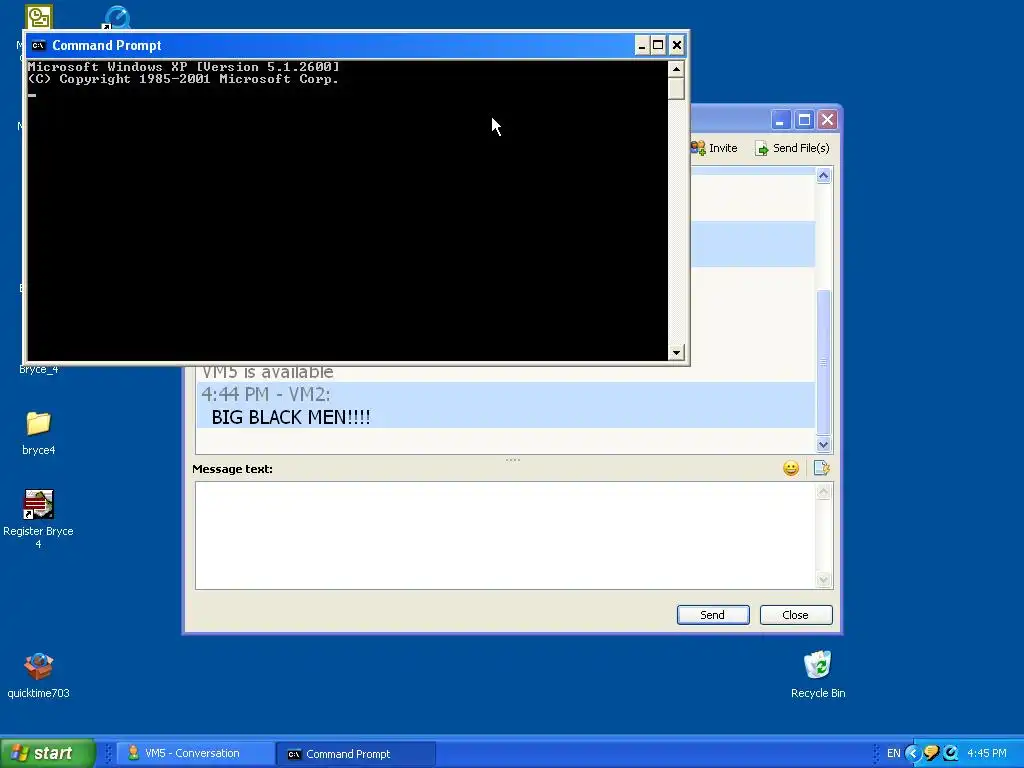Click the Bryce_4 desktop icon label
The height and width of the screenshot is (768, 1024).
(39, 370)
